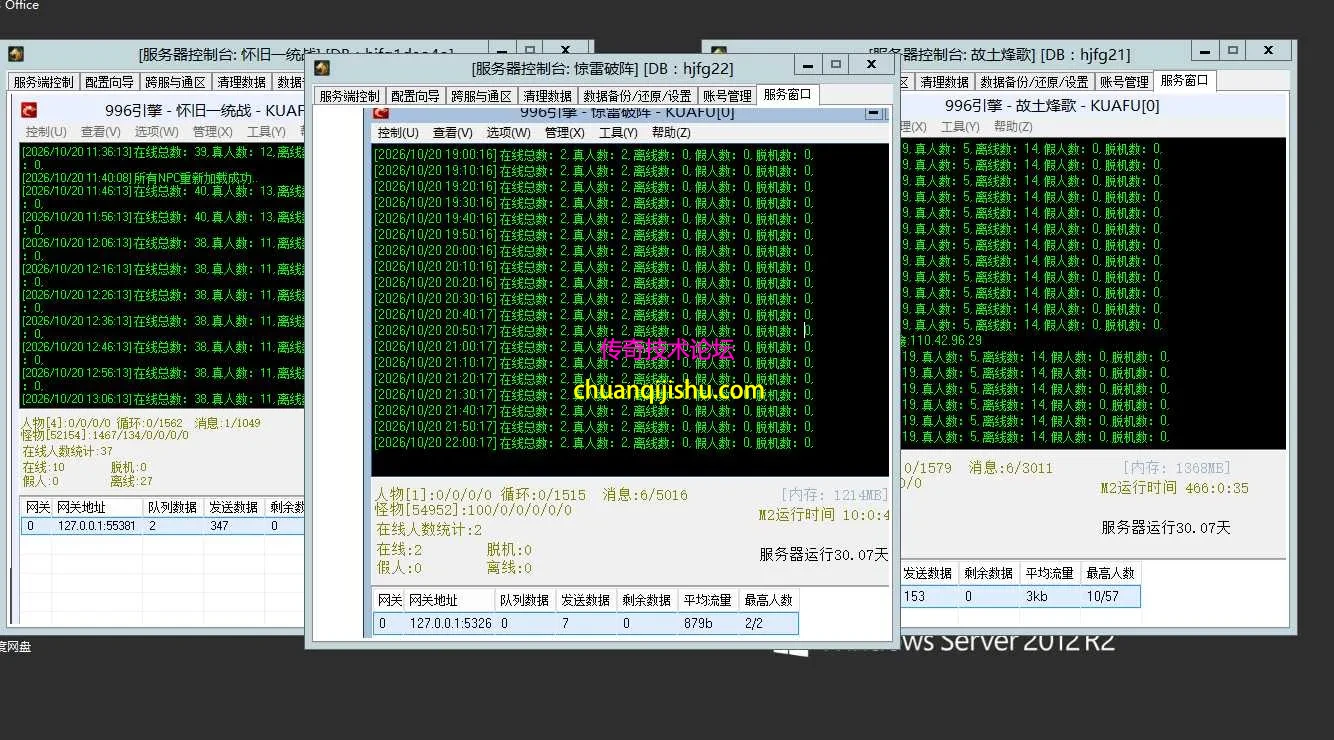Switch to 账号管理 tab in the 惊雷破阵 window
This screenshot has width=1334, height=740.
click(727, 96)
